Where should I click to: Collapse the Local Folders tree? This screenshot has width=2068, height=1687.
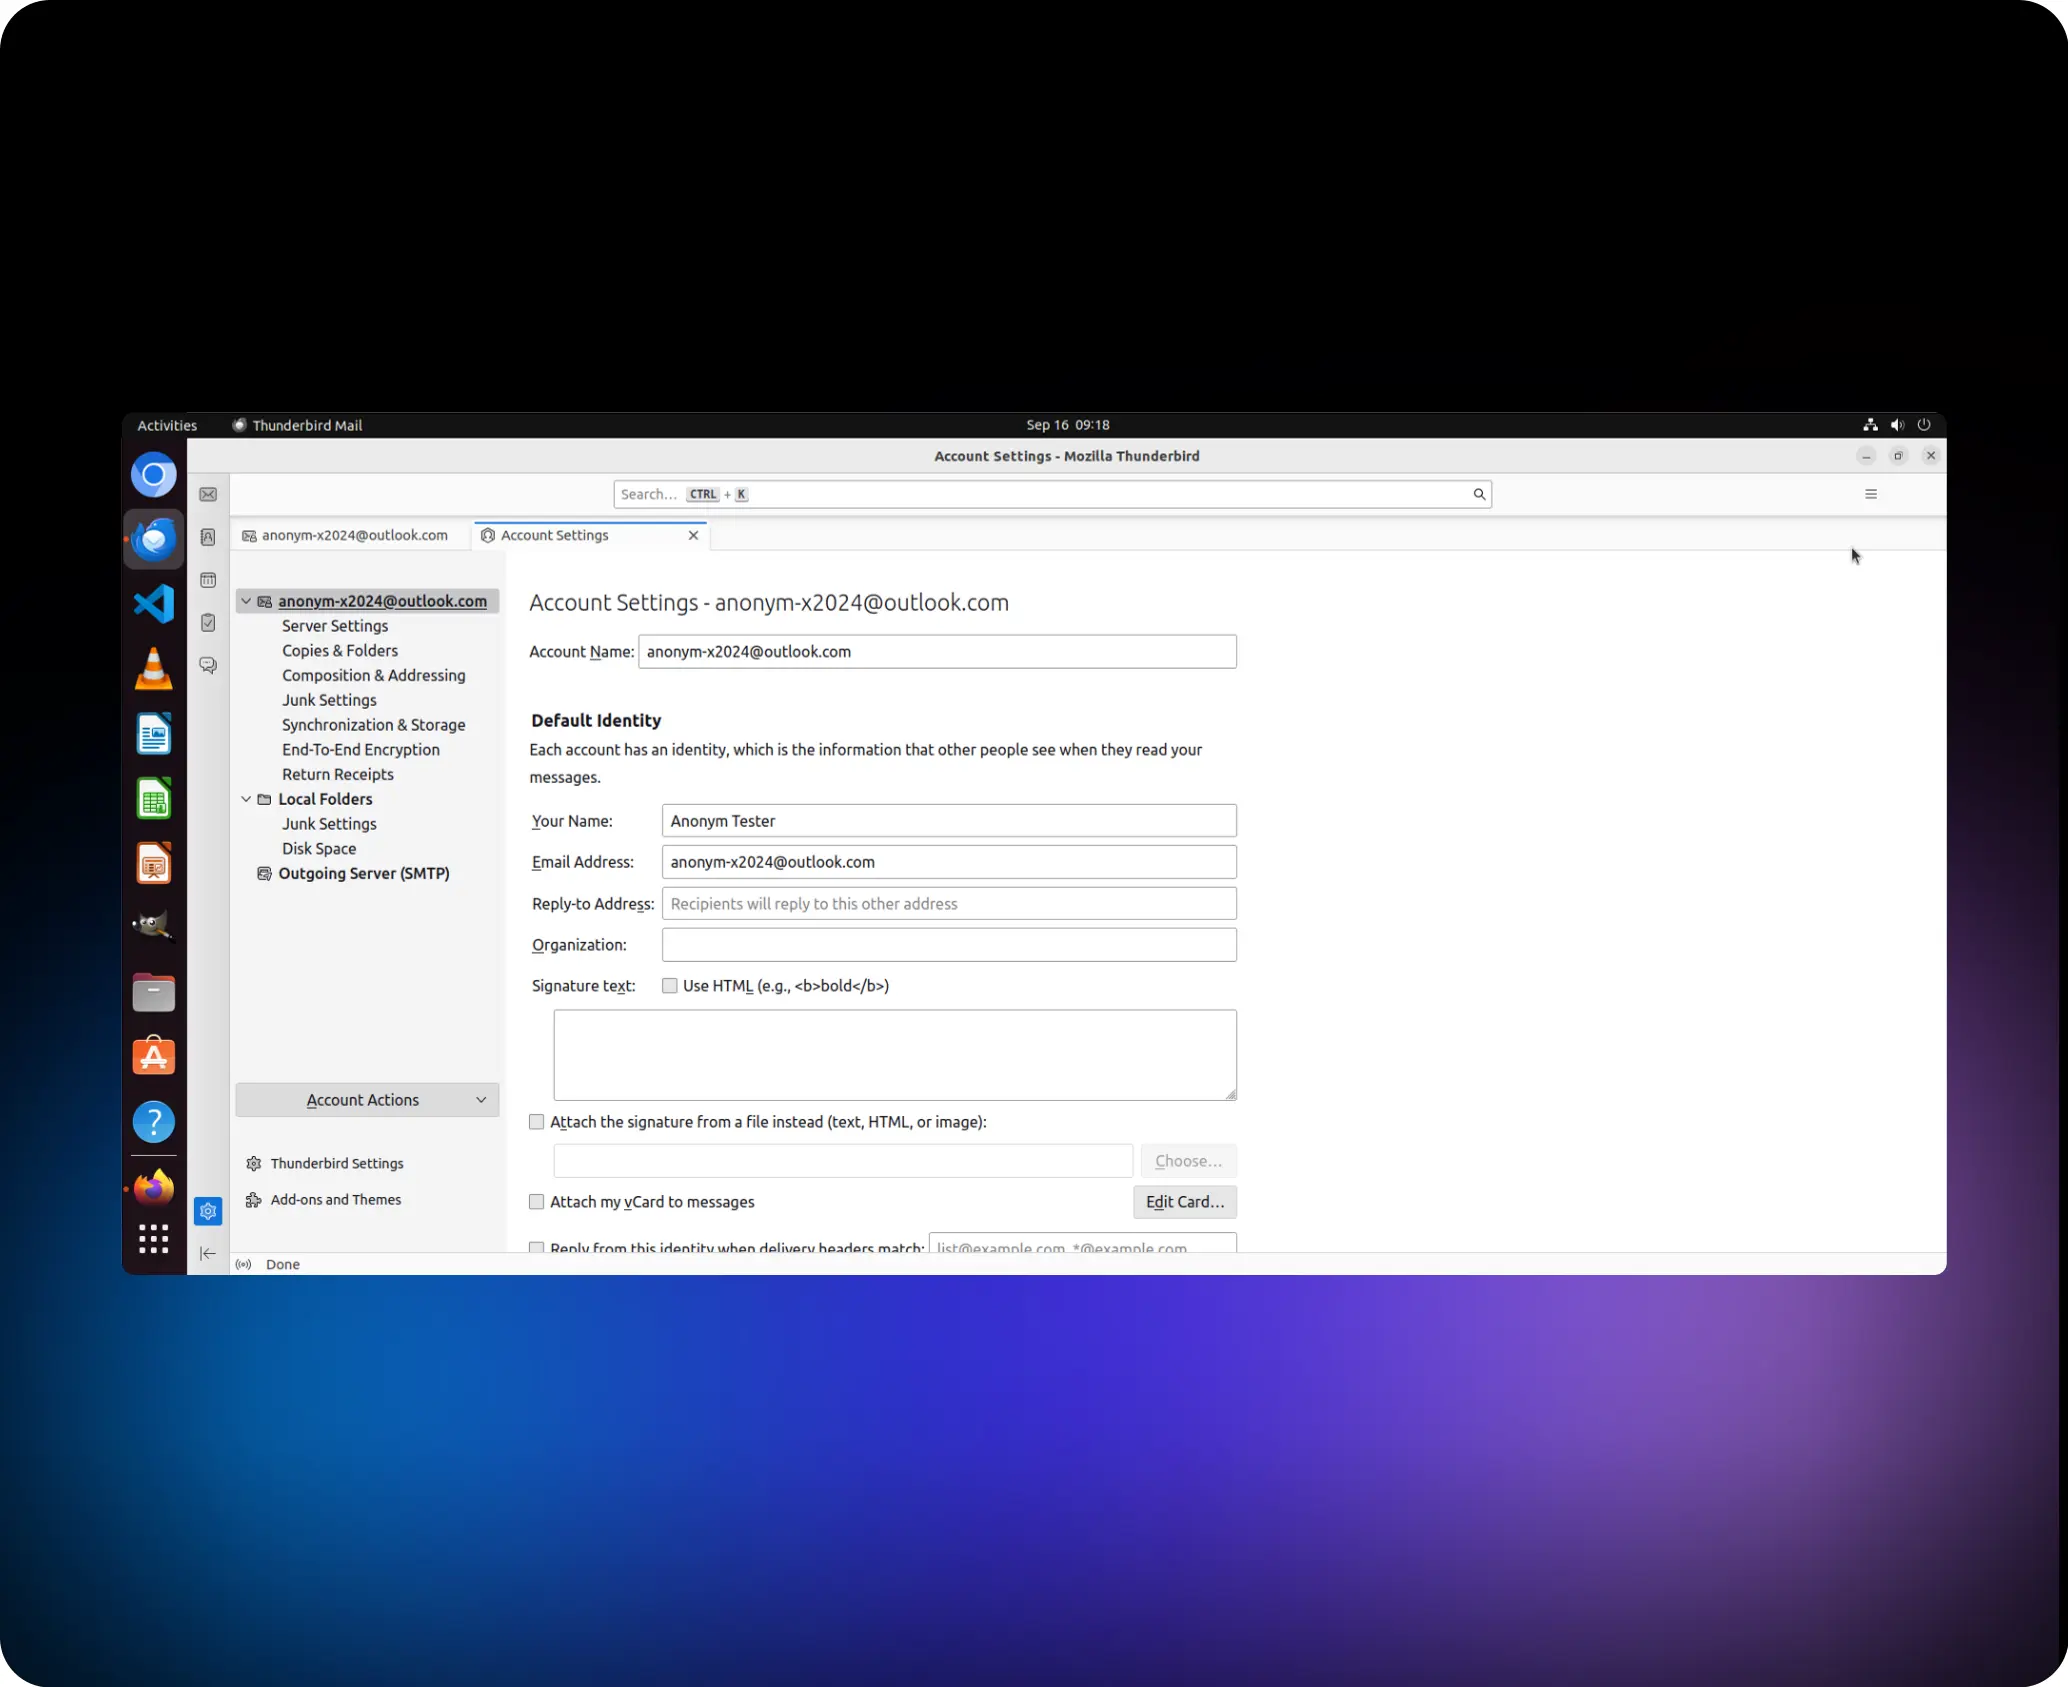click(246, 799)
